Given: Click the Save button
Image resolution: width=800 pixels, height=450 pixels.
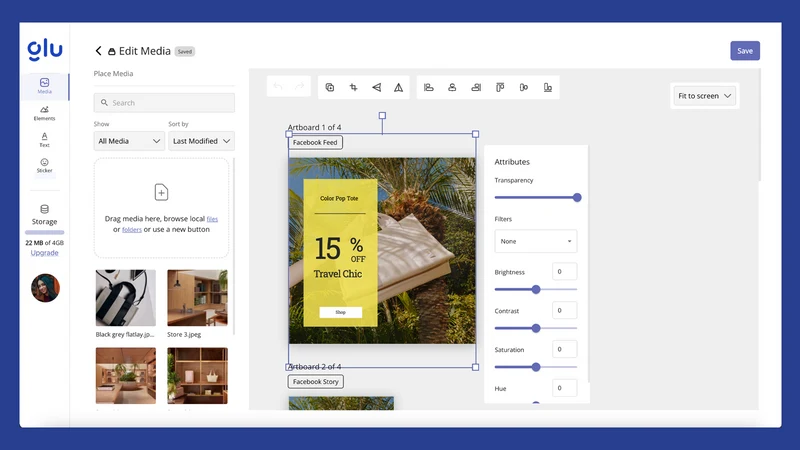Looking at the screenshot, I should click(745, 51).
